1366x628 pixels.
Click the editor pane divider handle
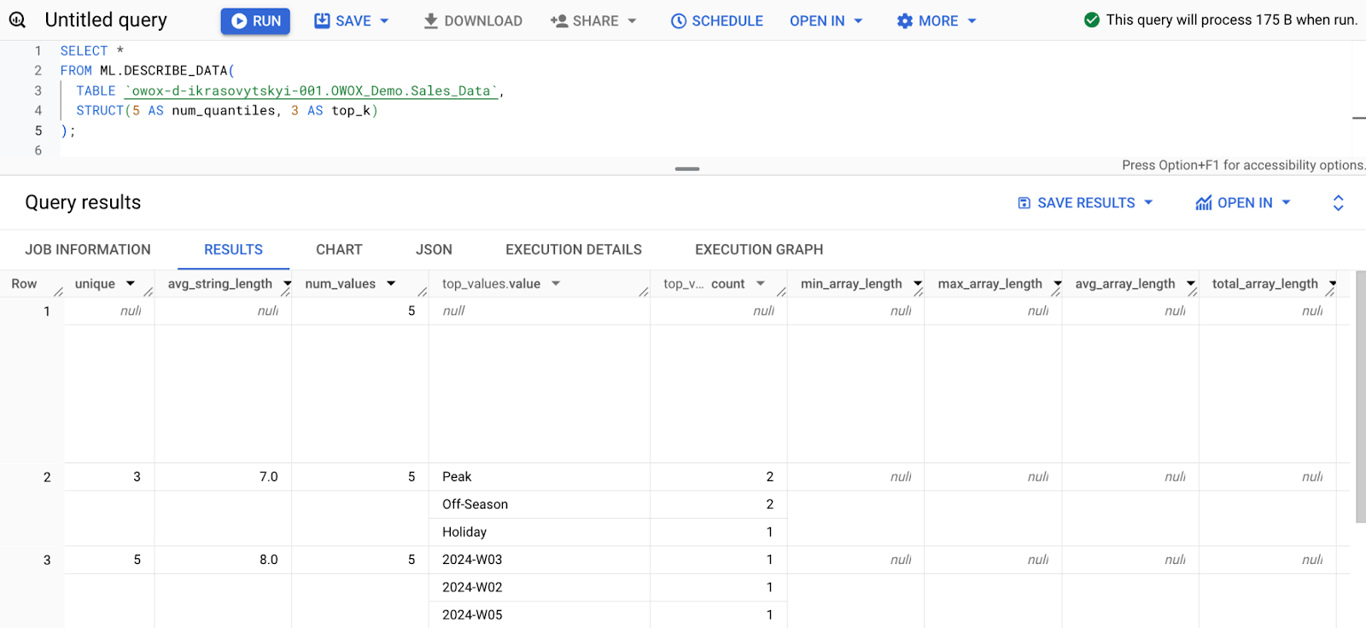click(x=687, y=169)
